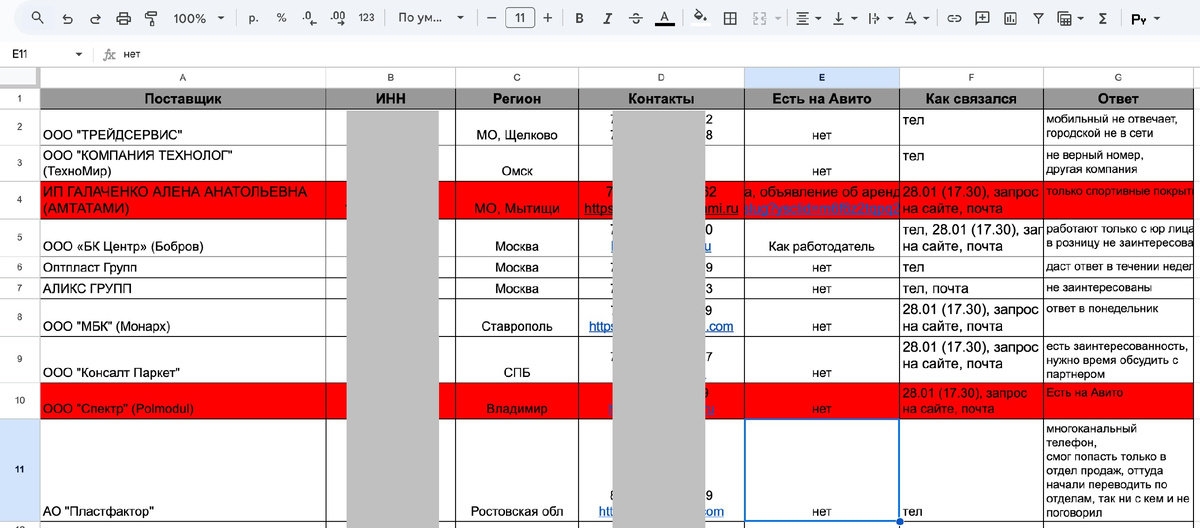This screenshot has width=1200, height=528.
Task: Toggle bold formatting
Action: tap(581, 18)
